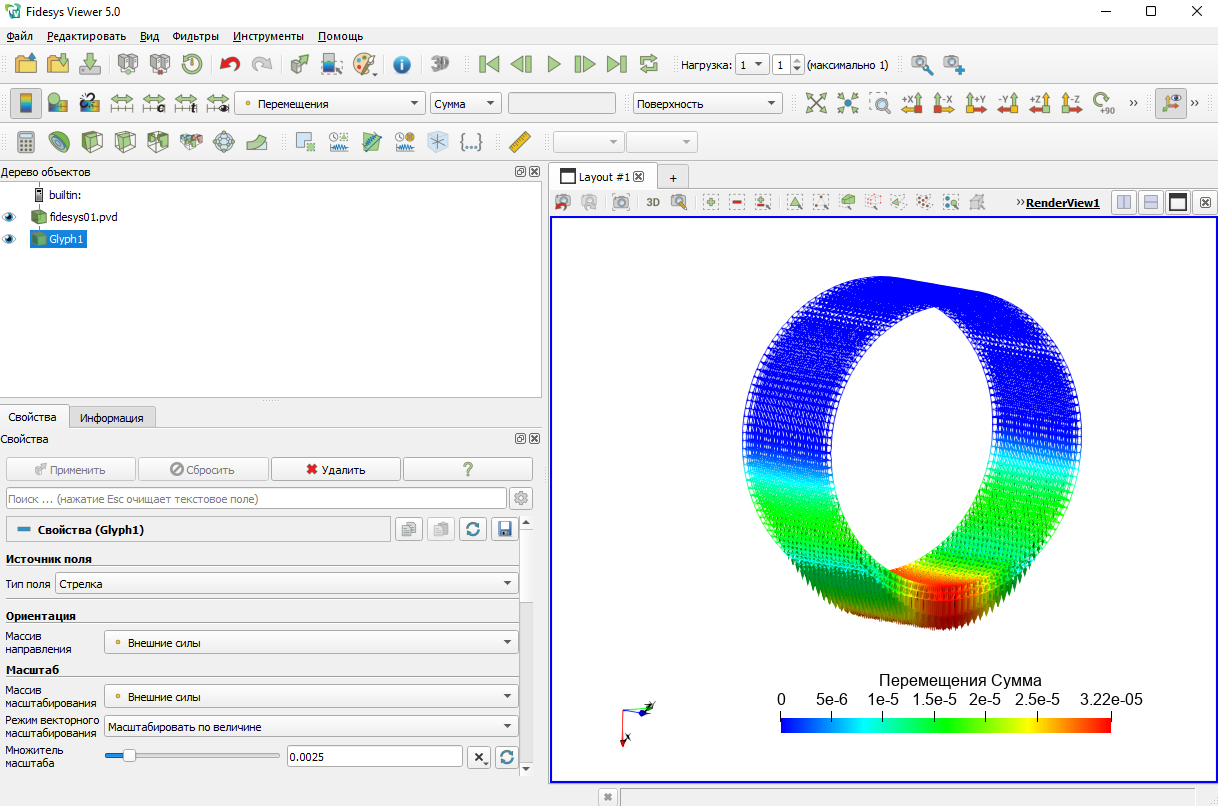Click the Save data download-arrow icon
Screen dimensions: 1218x806
90,64
